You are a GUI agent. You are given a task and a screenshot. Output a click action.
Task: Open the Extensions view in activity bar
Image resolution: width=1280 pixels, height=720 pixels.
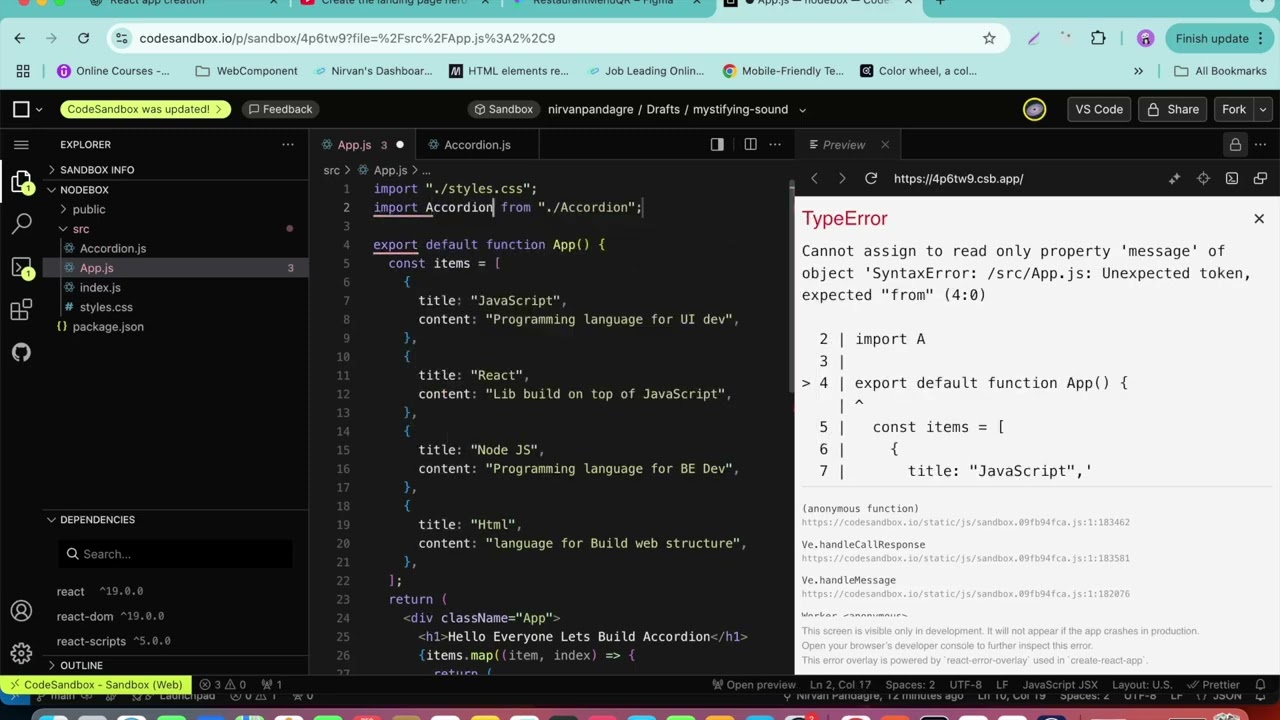click(21, 310)
